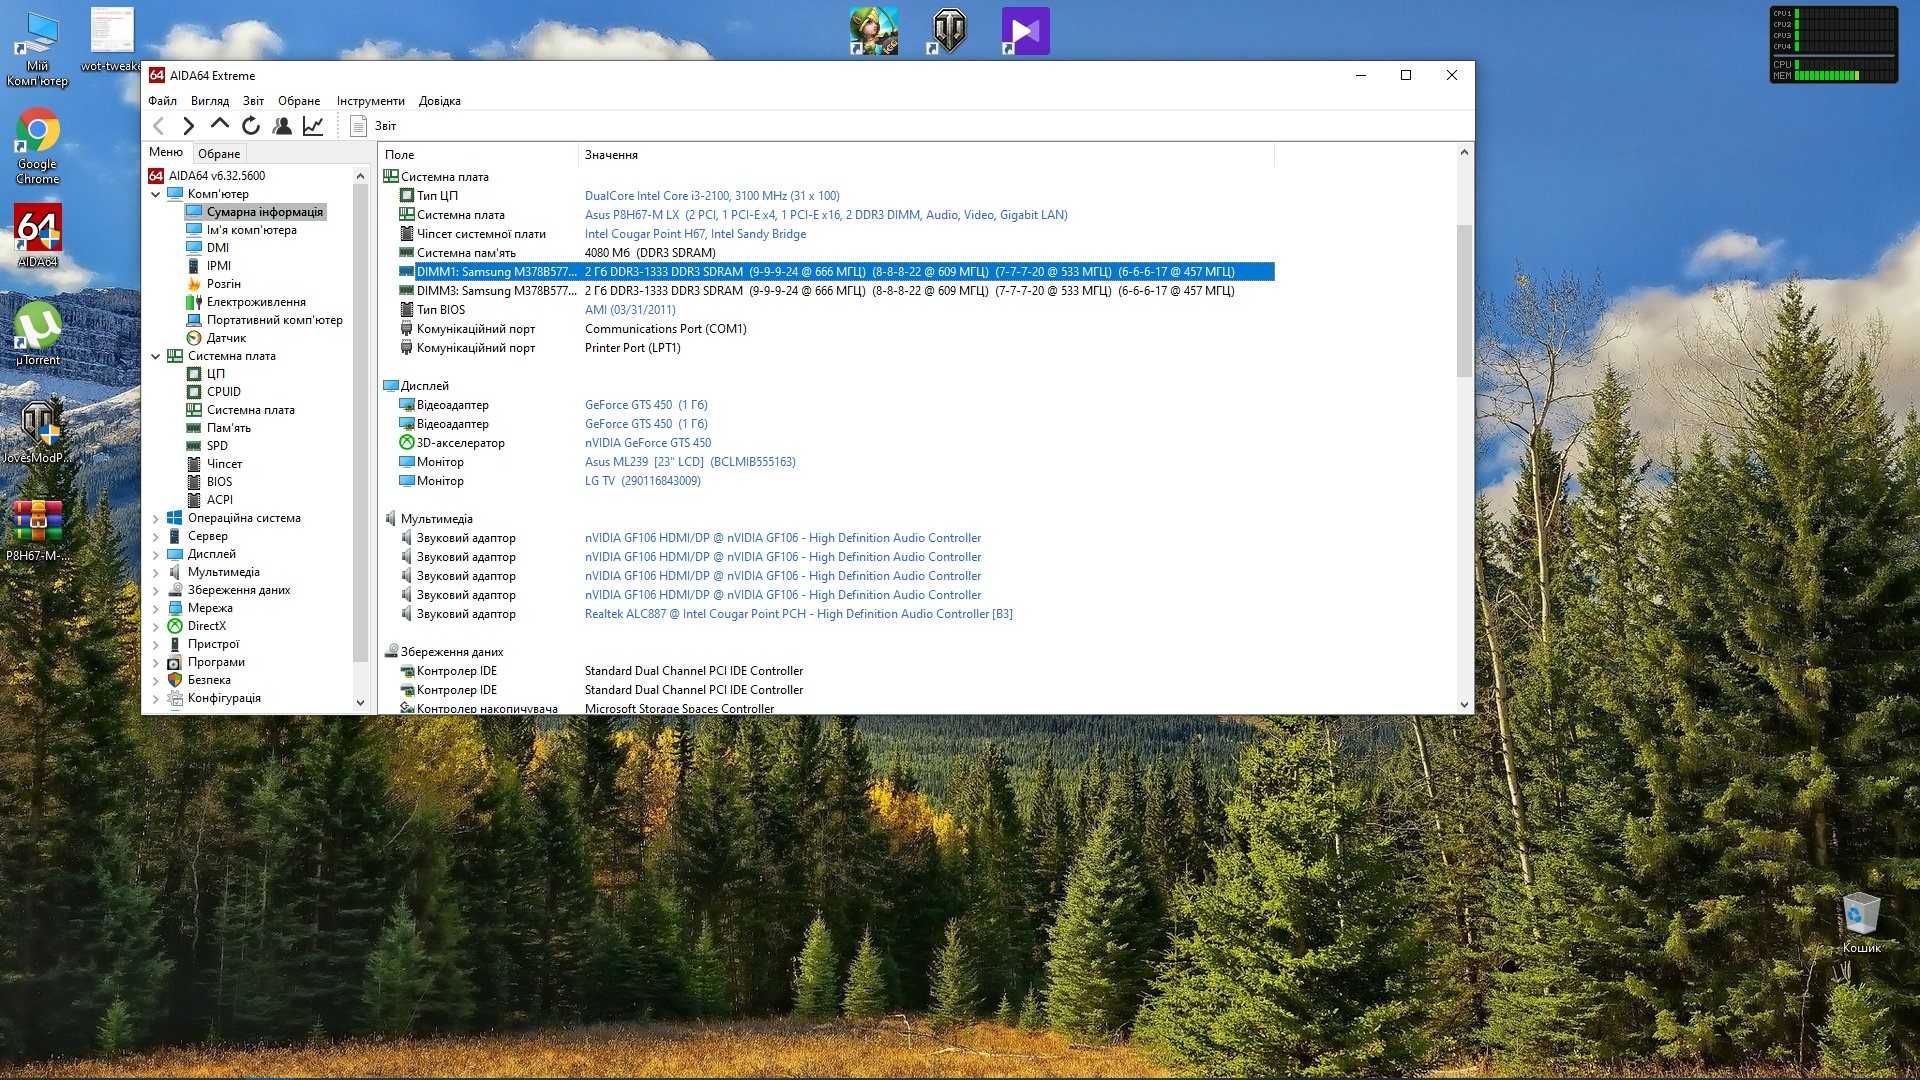The image size is (1920, 1080).
Task: Click the Значення column header
Action: tap(926, 155)
